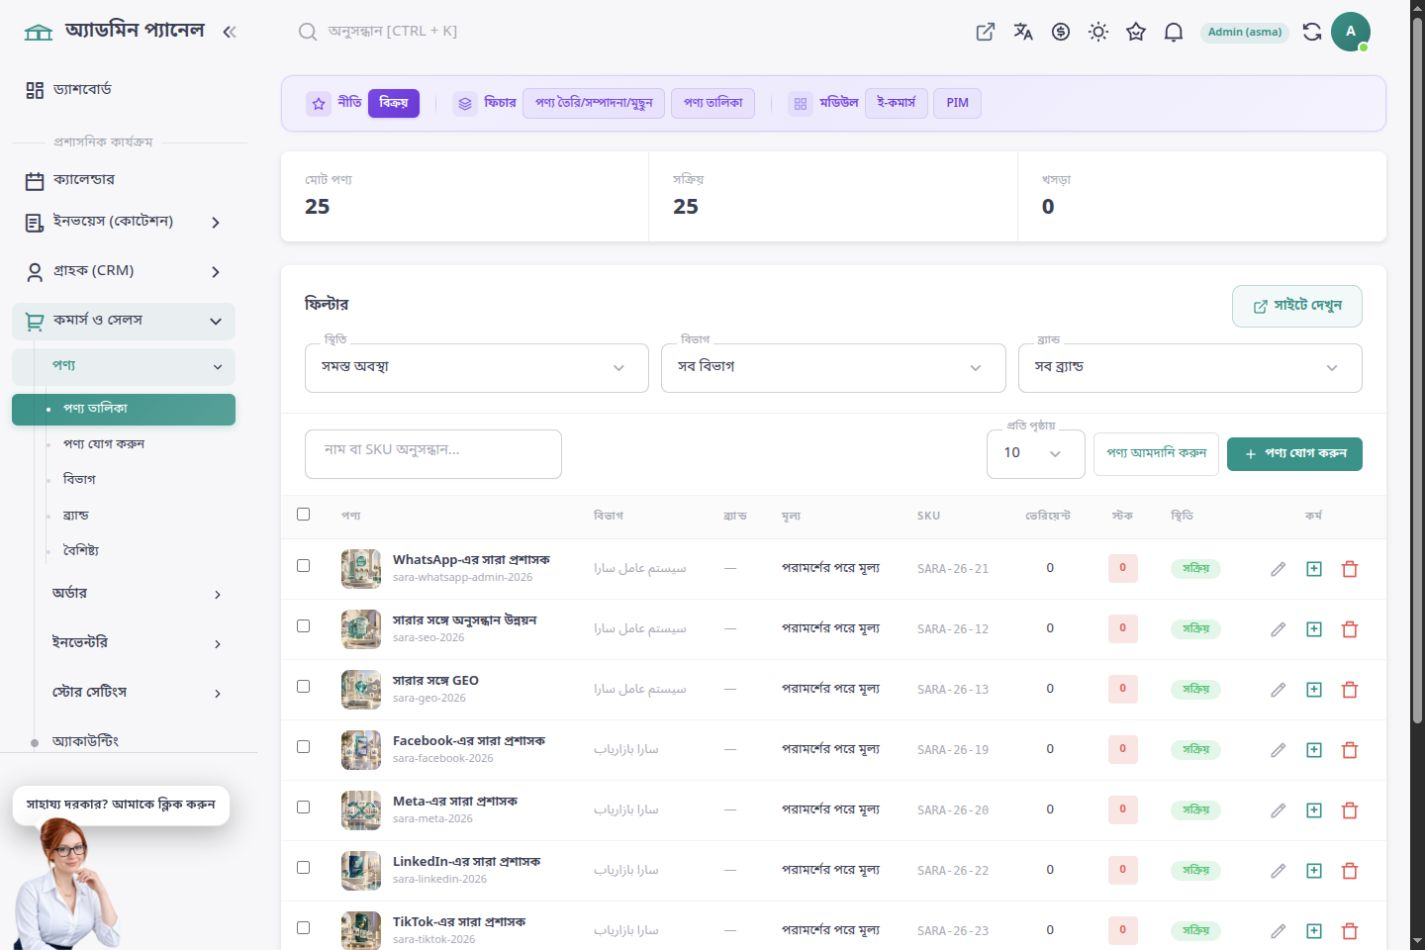Open ড্যাশবোর্ড in the sidebar
1425x950 pixels.
124,90
